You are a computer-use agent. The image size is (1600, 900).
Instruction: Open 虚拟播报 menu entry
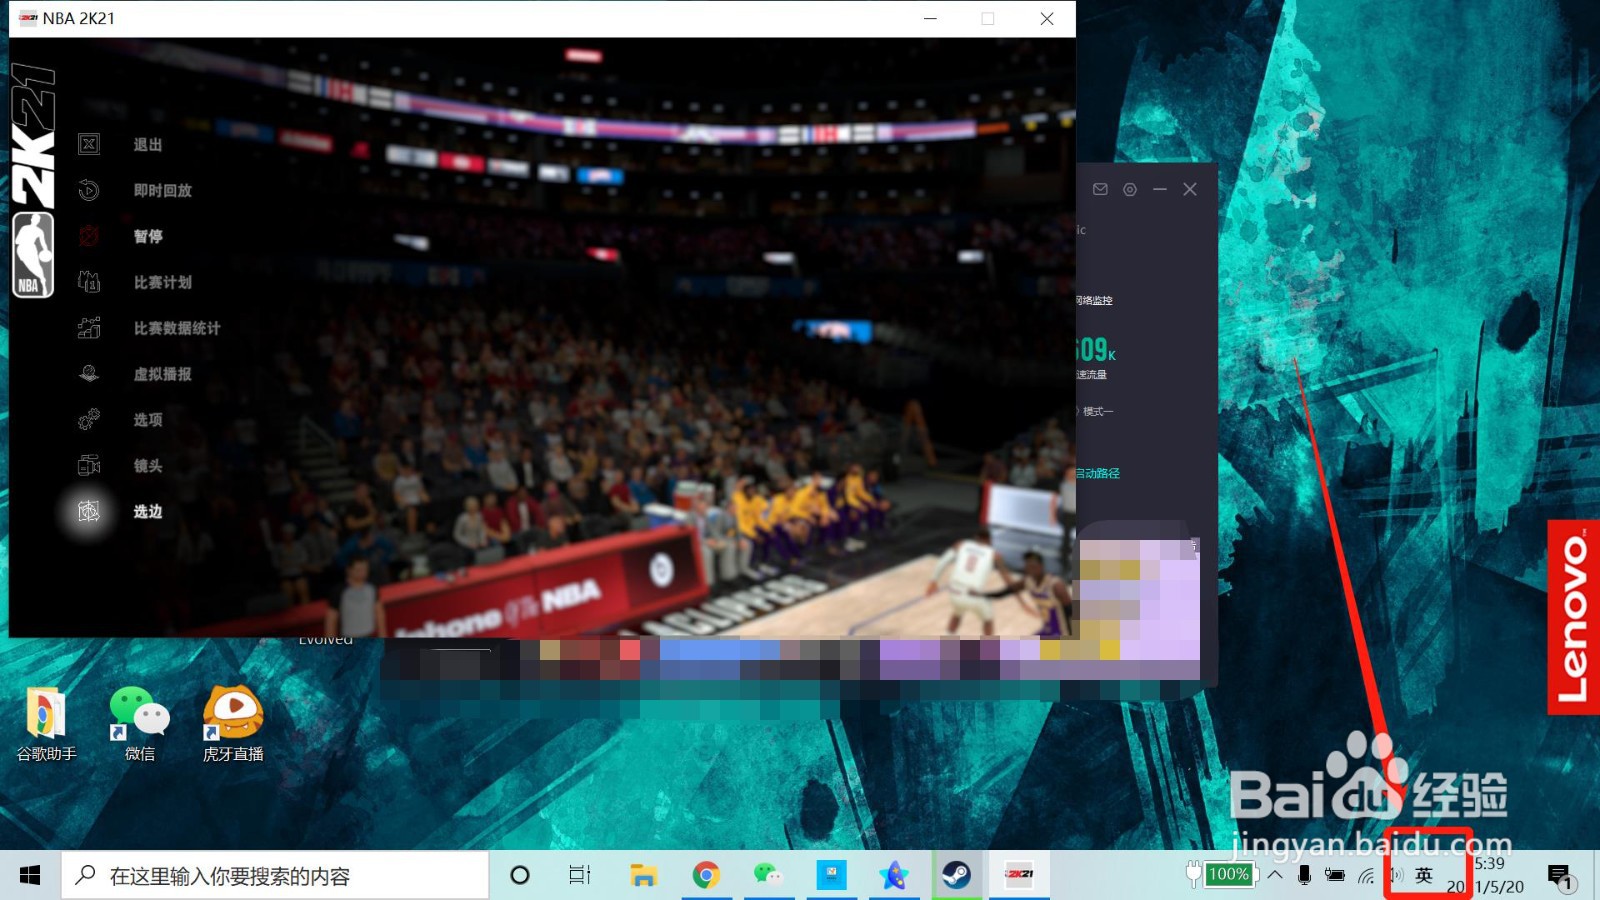point(162,374)
